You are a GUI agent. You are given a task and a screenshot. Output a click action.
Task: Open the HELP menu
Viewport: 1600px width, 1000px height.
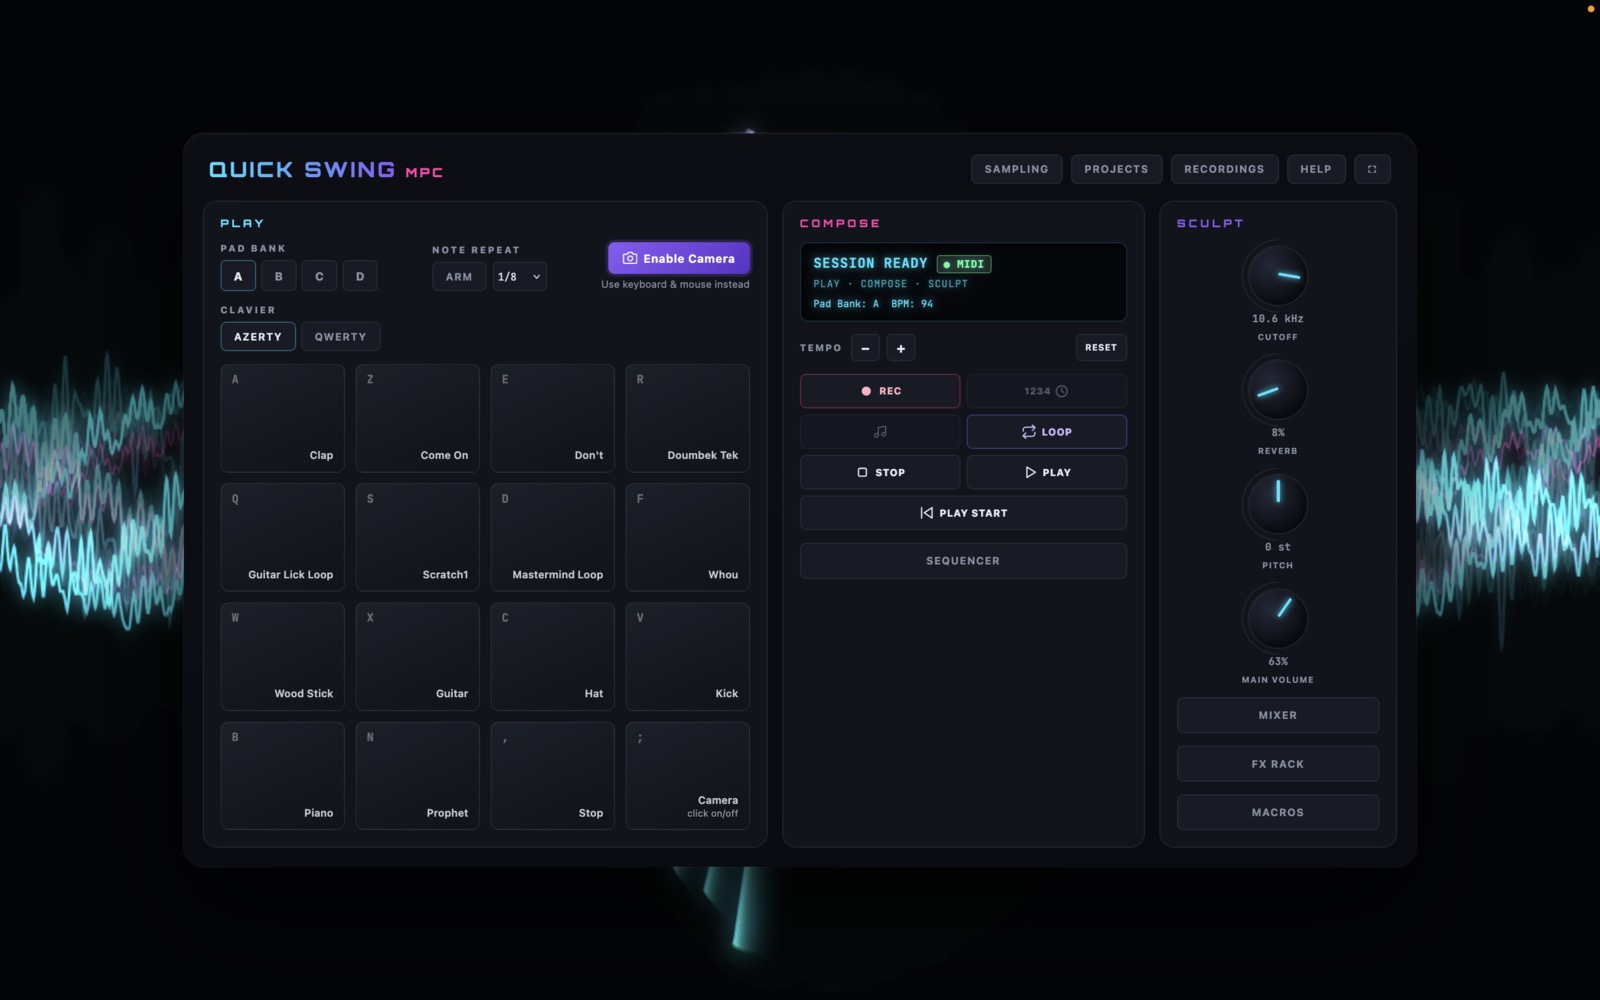point(1316,169)
